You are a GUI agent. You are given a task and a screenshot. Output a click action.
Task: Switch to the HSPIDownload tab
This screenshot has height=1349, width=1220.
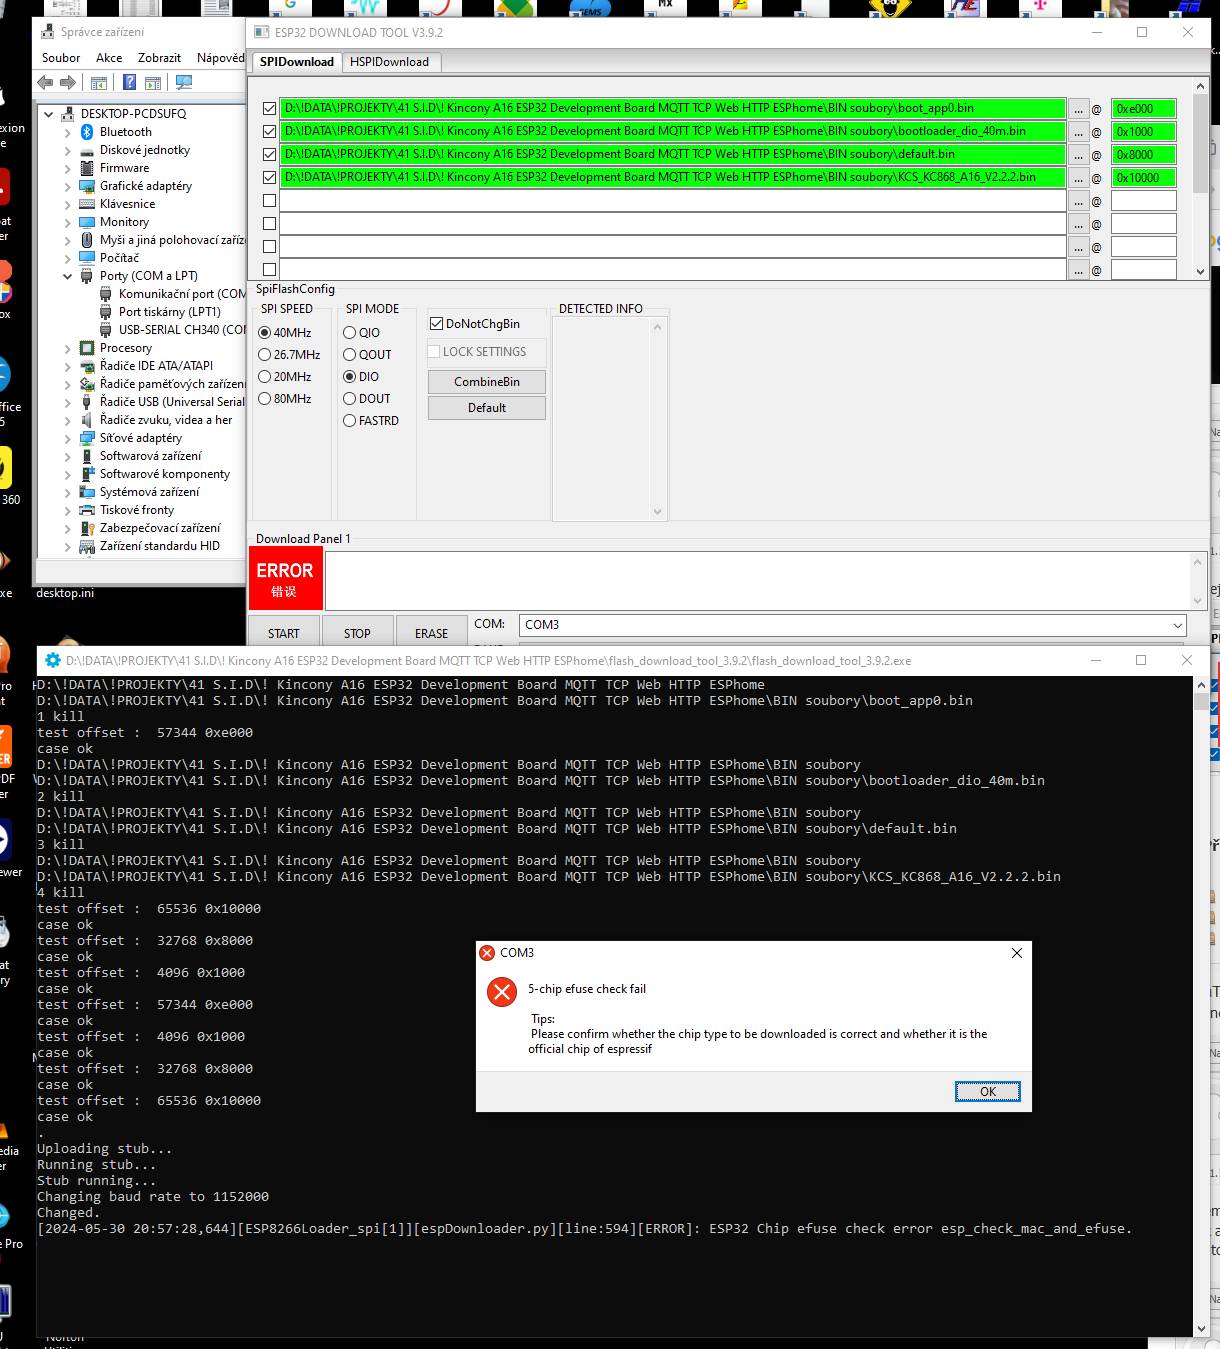coord(389,62)
